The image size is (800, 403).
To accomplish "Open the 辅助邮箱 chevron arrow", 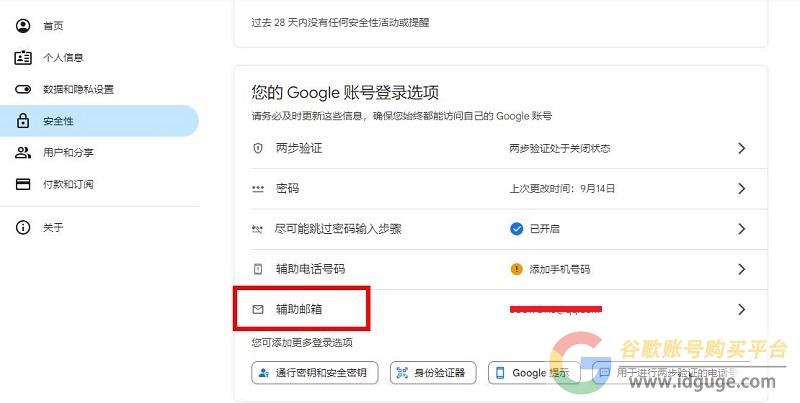I will (742, 309).
